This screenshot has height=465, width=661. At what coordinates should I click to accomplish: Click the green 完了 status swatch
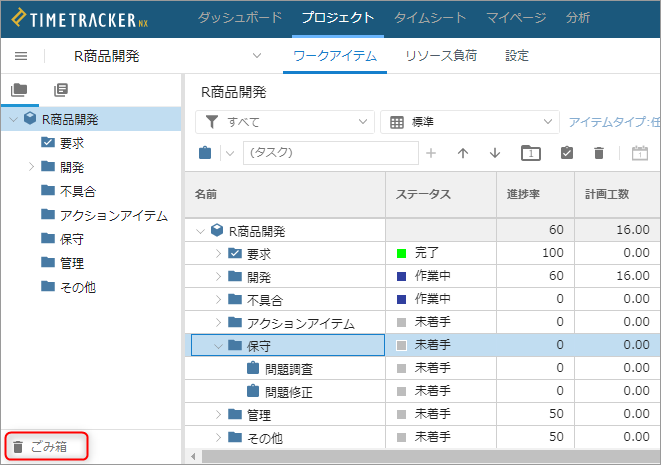click(x=401, y=253)
